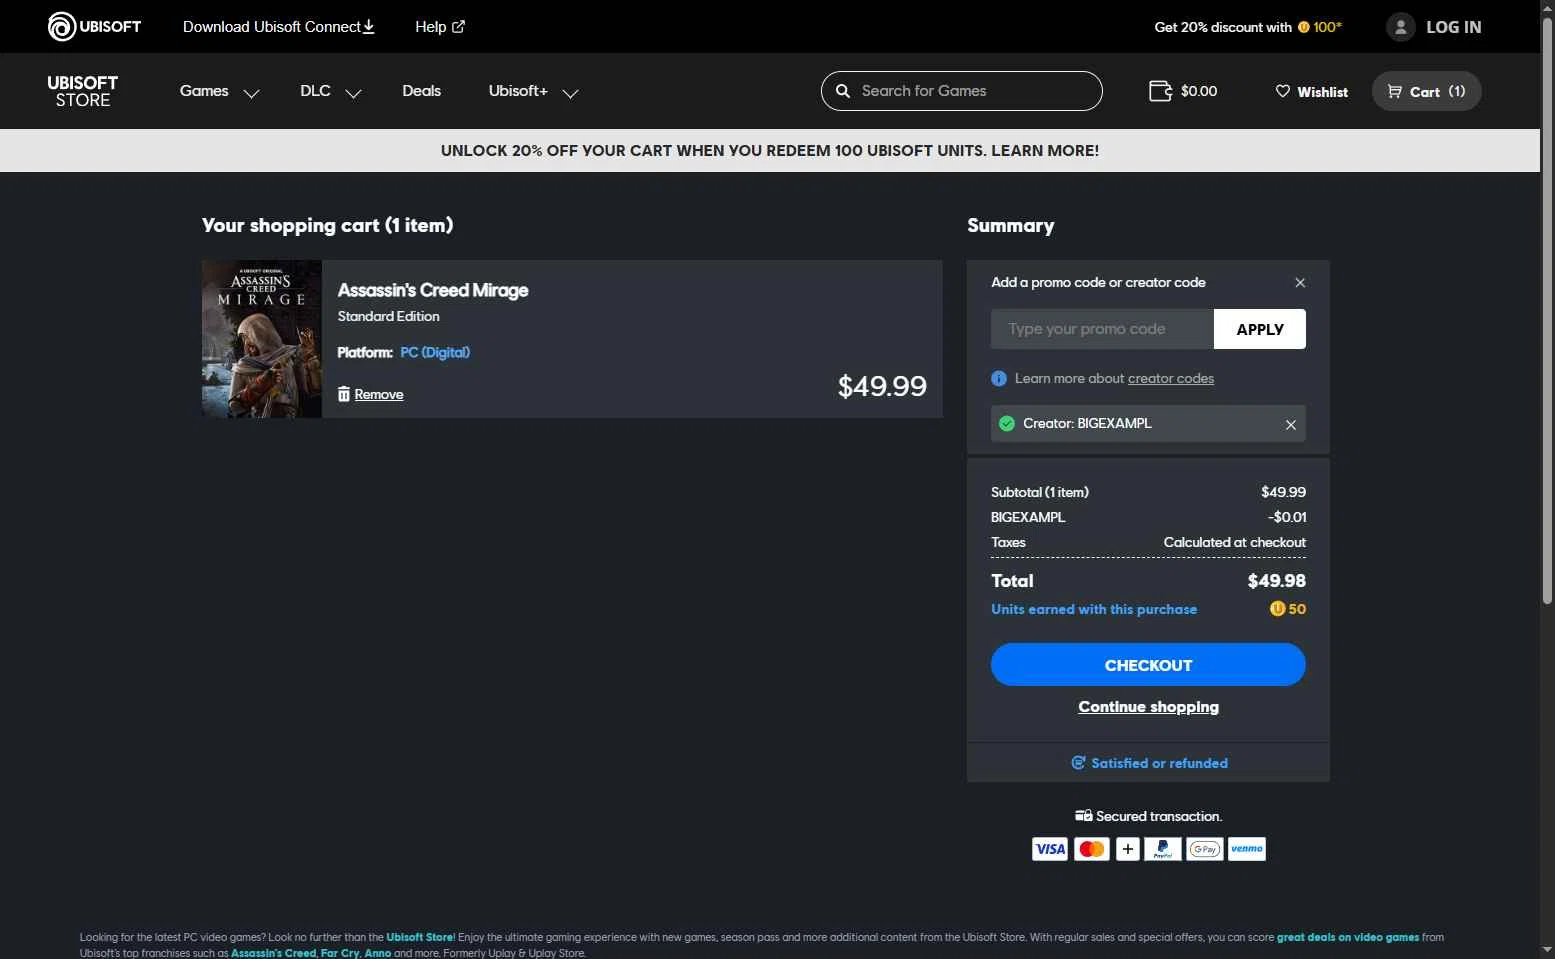Click the gold Units coin icon in header
Screen dimensions: 1555x959
[x=1303, y=27]
